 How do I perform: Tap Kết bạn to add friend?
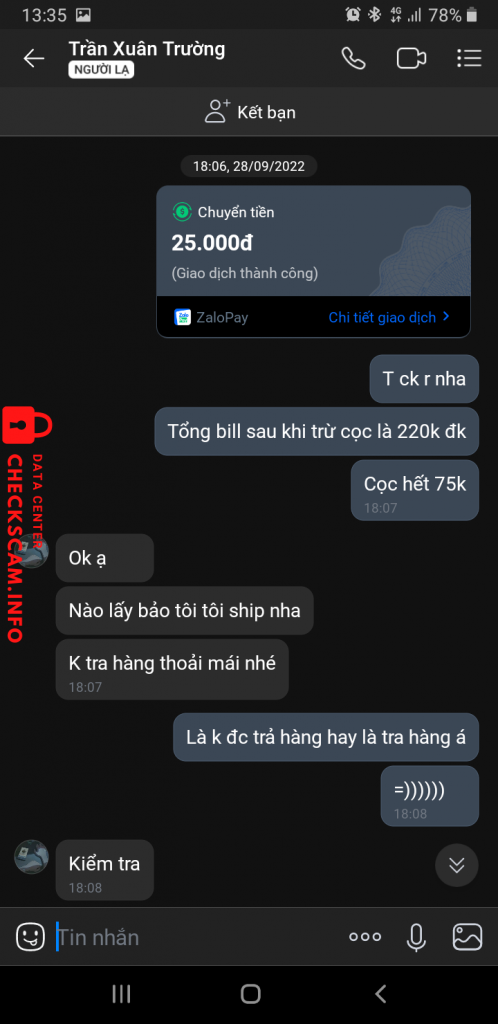tap(249, 112)
